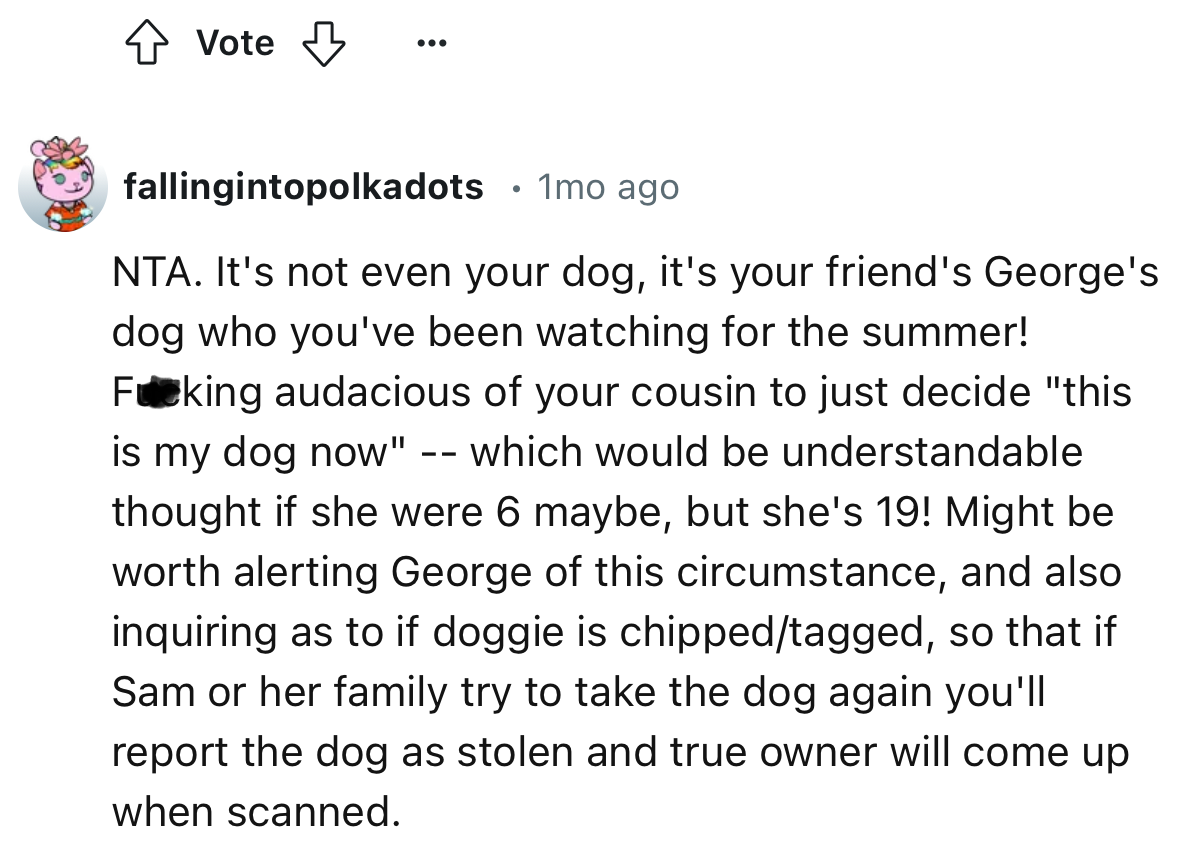The image size is (1178, 846).
Task: Click the word "audacious" in the comment
Action: coord(373,392)
